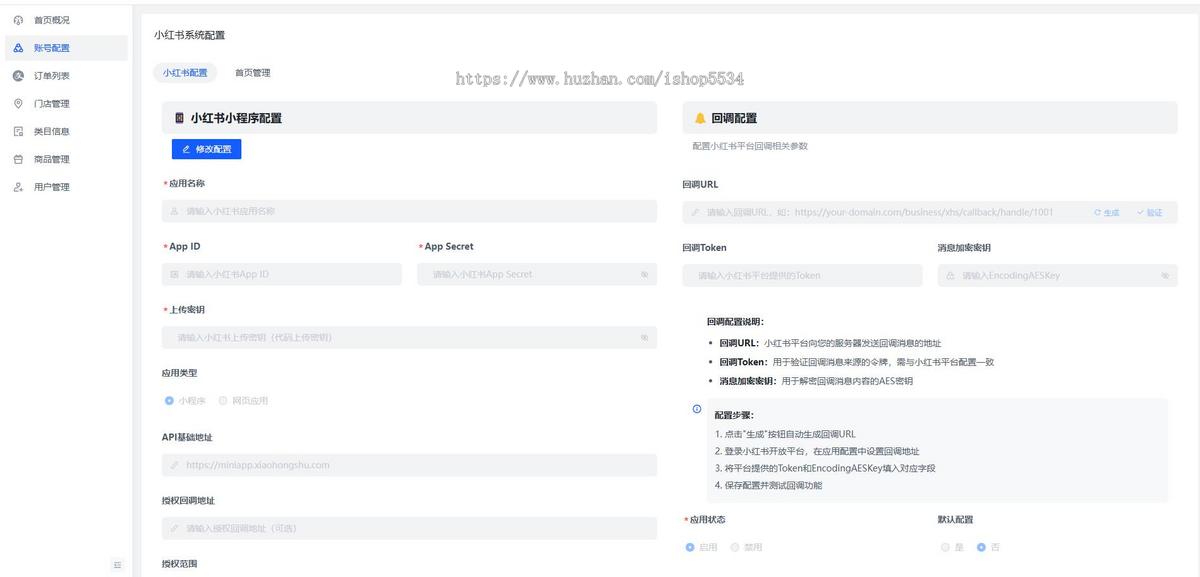Click 生成 to generate the callback URL

coord(1107,213)
